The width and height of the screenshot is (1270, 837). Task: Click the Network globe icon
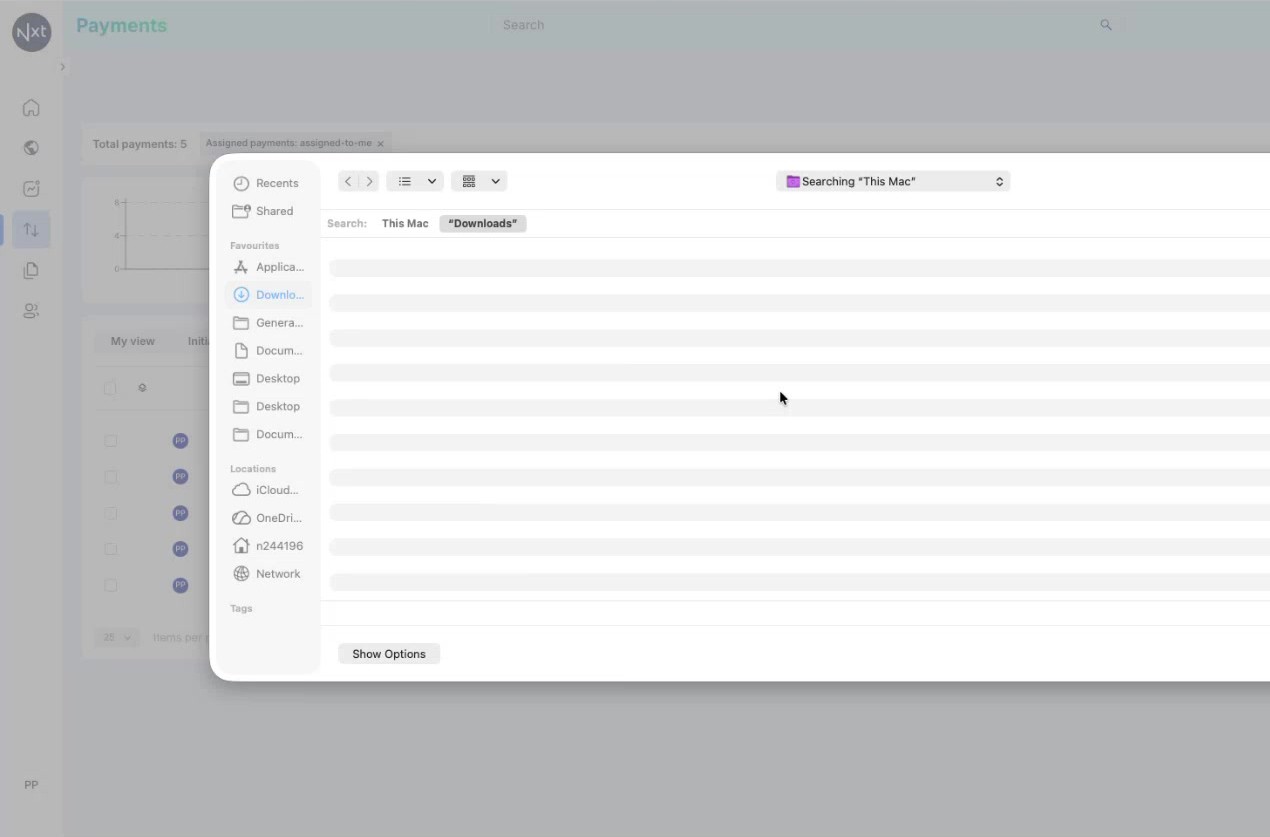241,574
